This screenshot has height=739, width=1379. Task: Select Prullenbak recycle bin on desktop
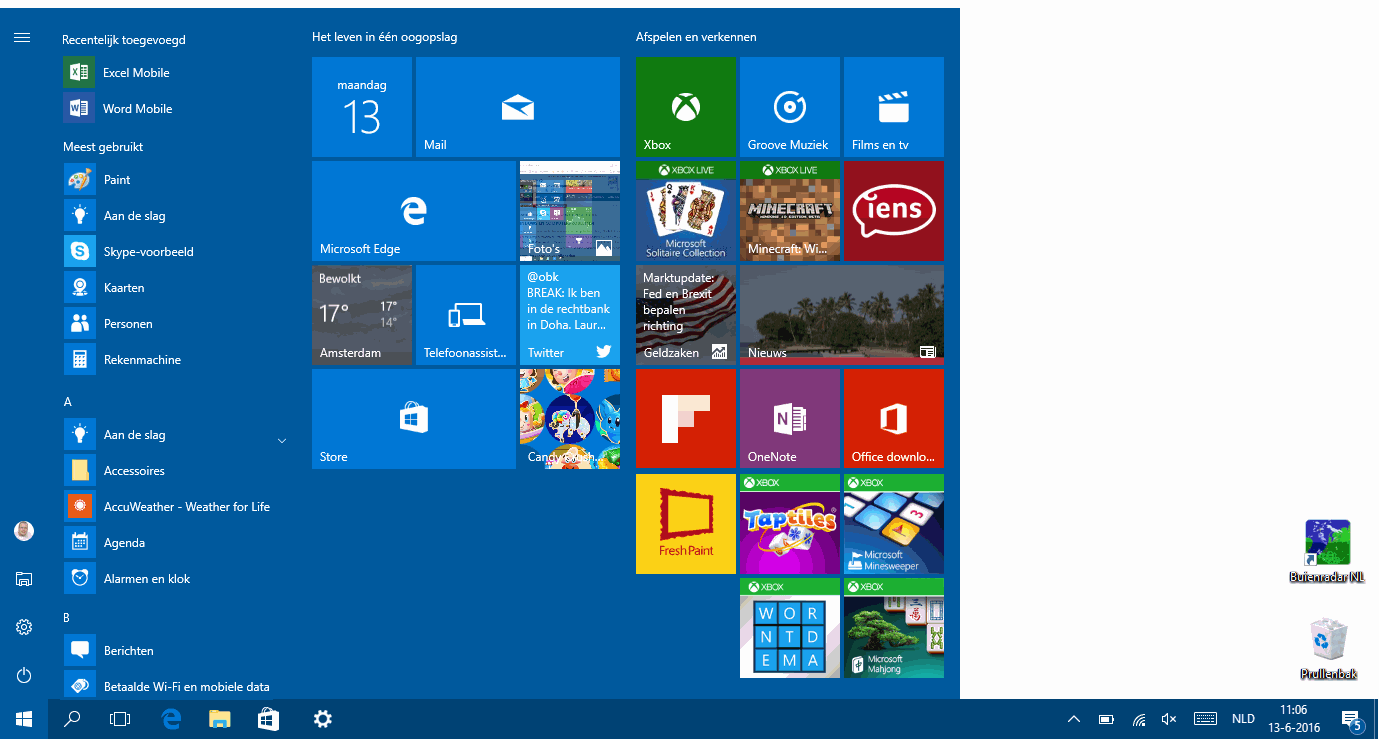(x=1328, y=649)
